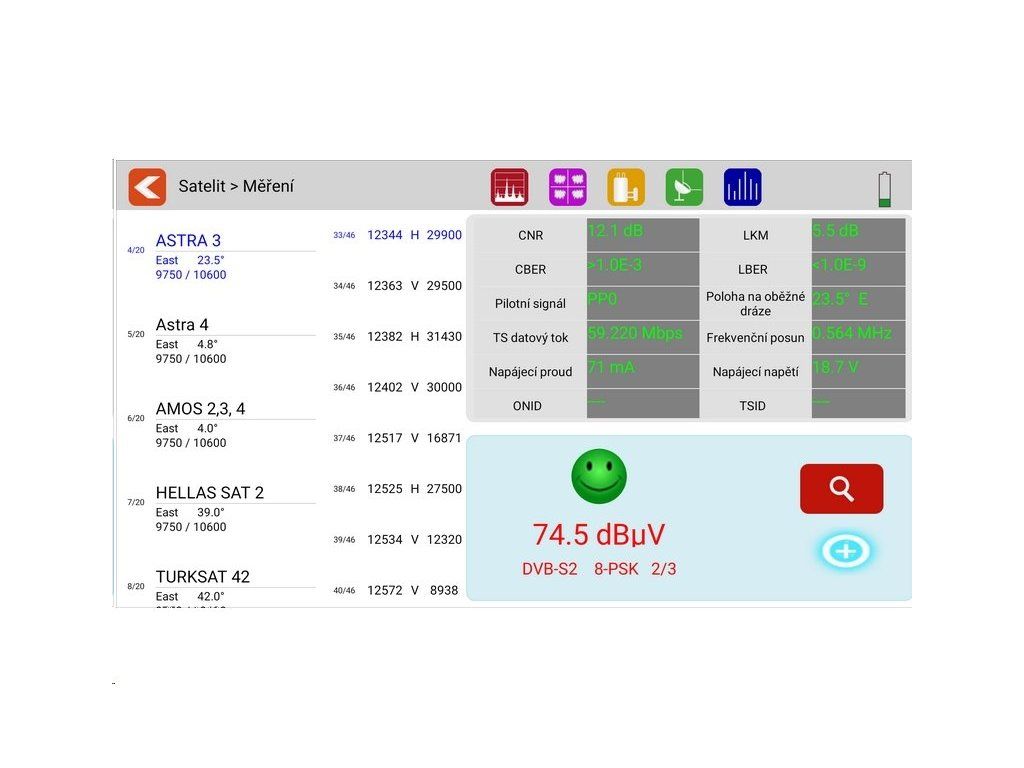Click Napájecí napětí value 18.7 V
The image size is (1024, 768).
click(x=858, y=372)
